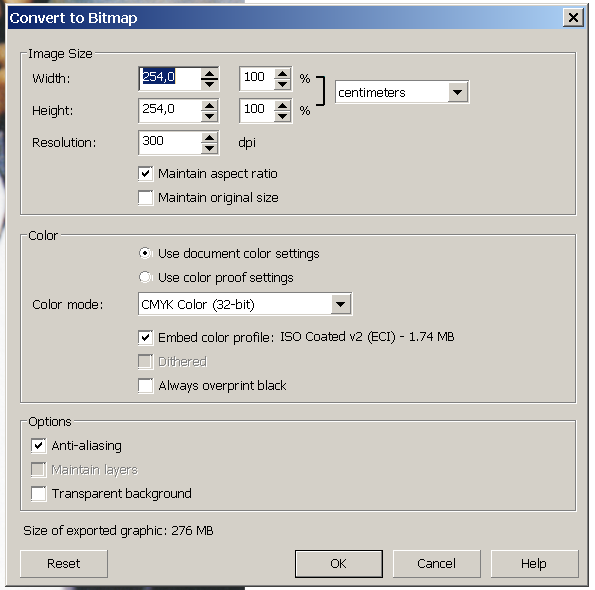Click the Reset button
Screen dimensions: 595x590
pos(64,563)
